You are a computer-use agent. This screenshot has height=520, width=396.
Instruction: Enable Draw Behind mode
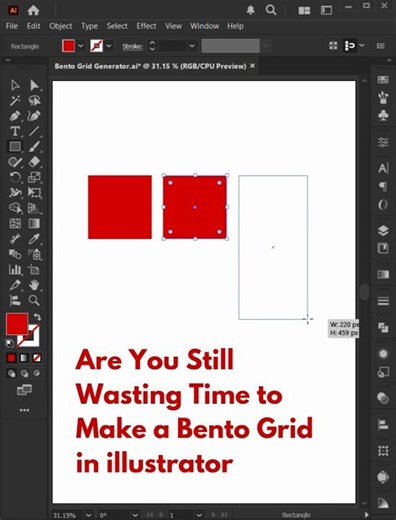[24, 373]
